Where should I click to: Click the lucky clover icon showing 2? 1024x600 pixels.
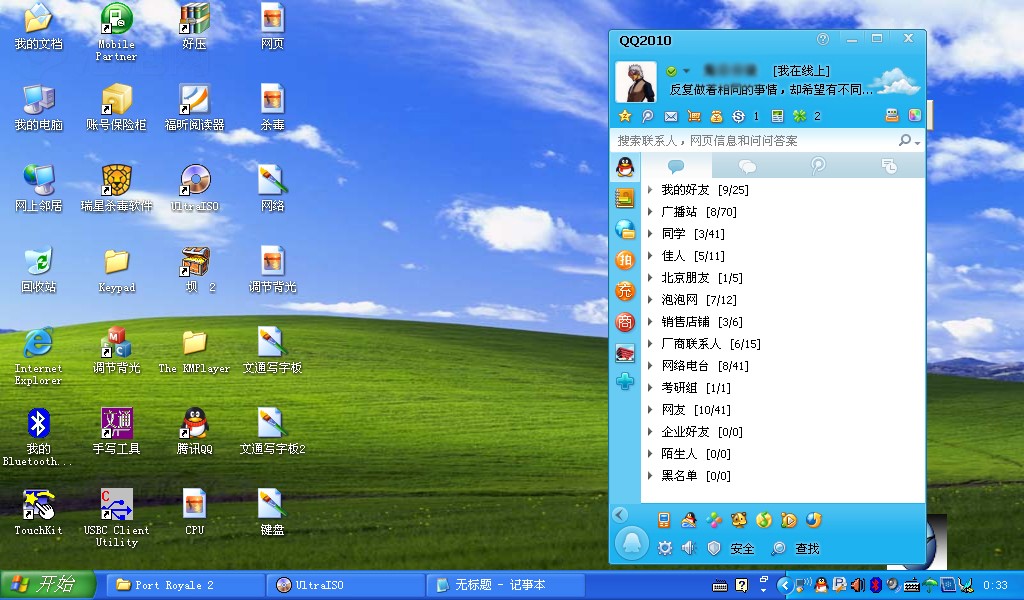click(x=797, y=116)
